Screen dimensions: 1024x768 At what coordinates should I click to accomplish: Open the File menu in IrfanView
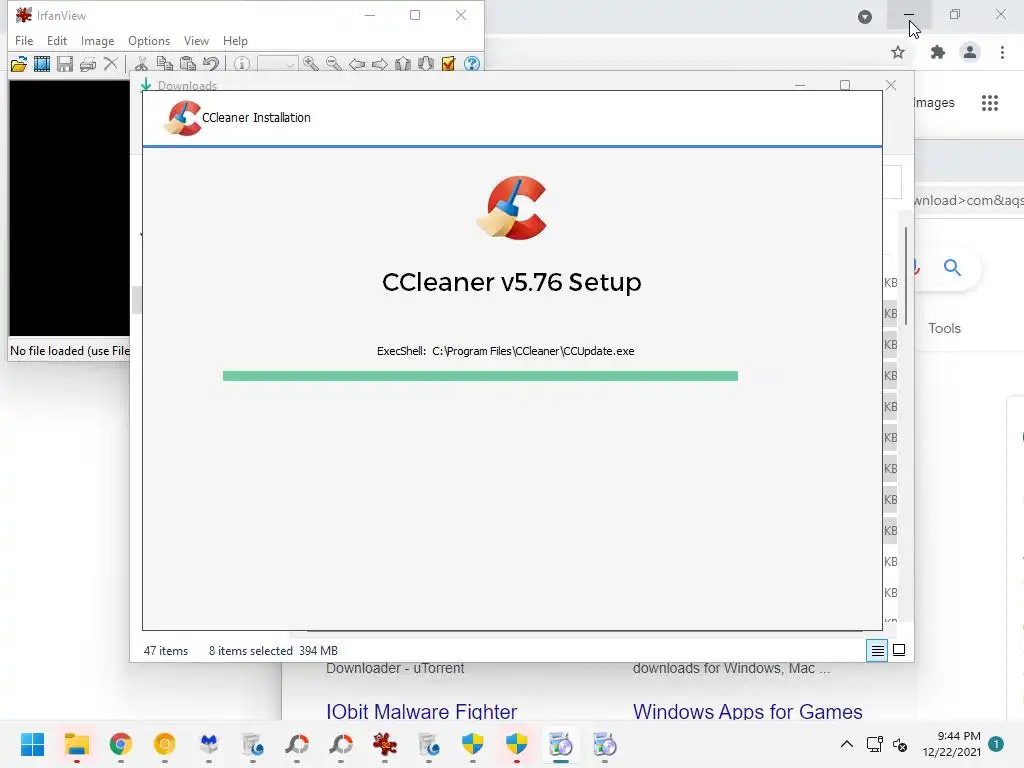(x=24, y=40)
